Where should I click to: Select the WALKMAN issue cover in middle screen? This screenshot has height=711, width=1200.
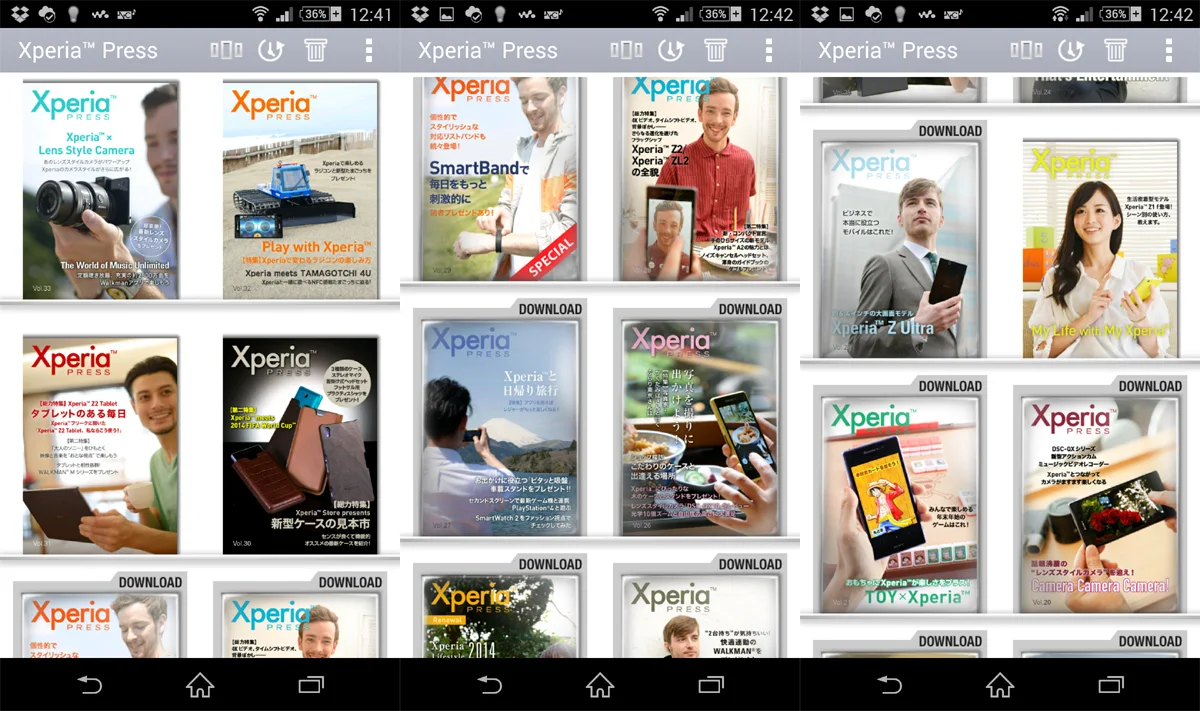click(x=700, y=617)
